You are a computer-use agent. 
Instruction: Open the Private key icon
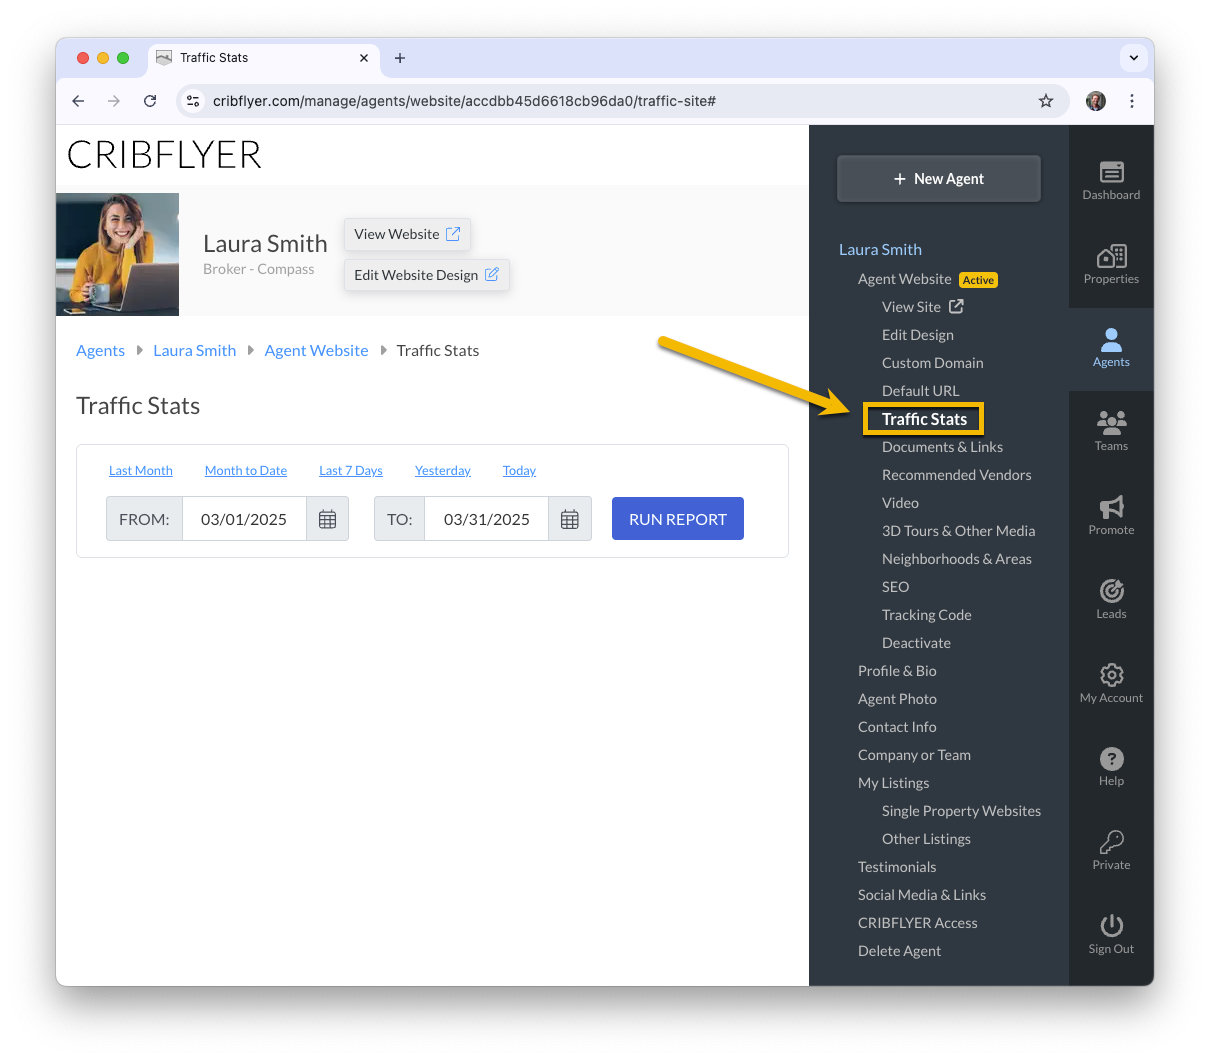pos(1111,841)
